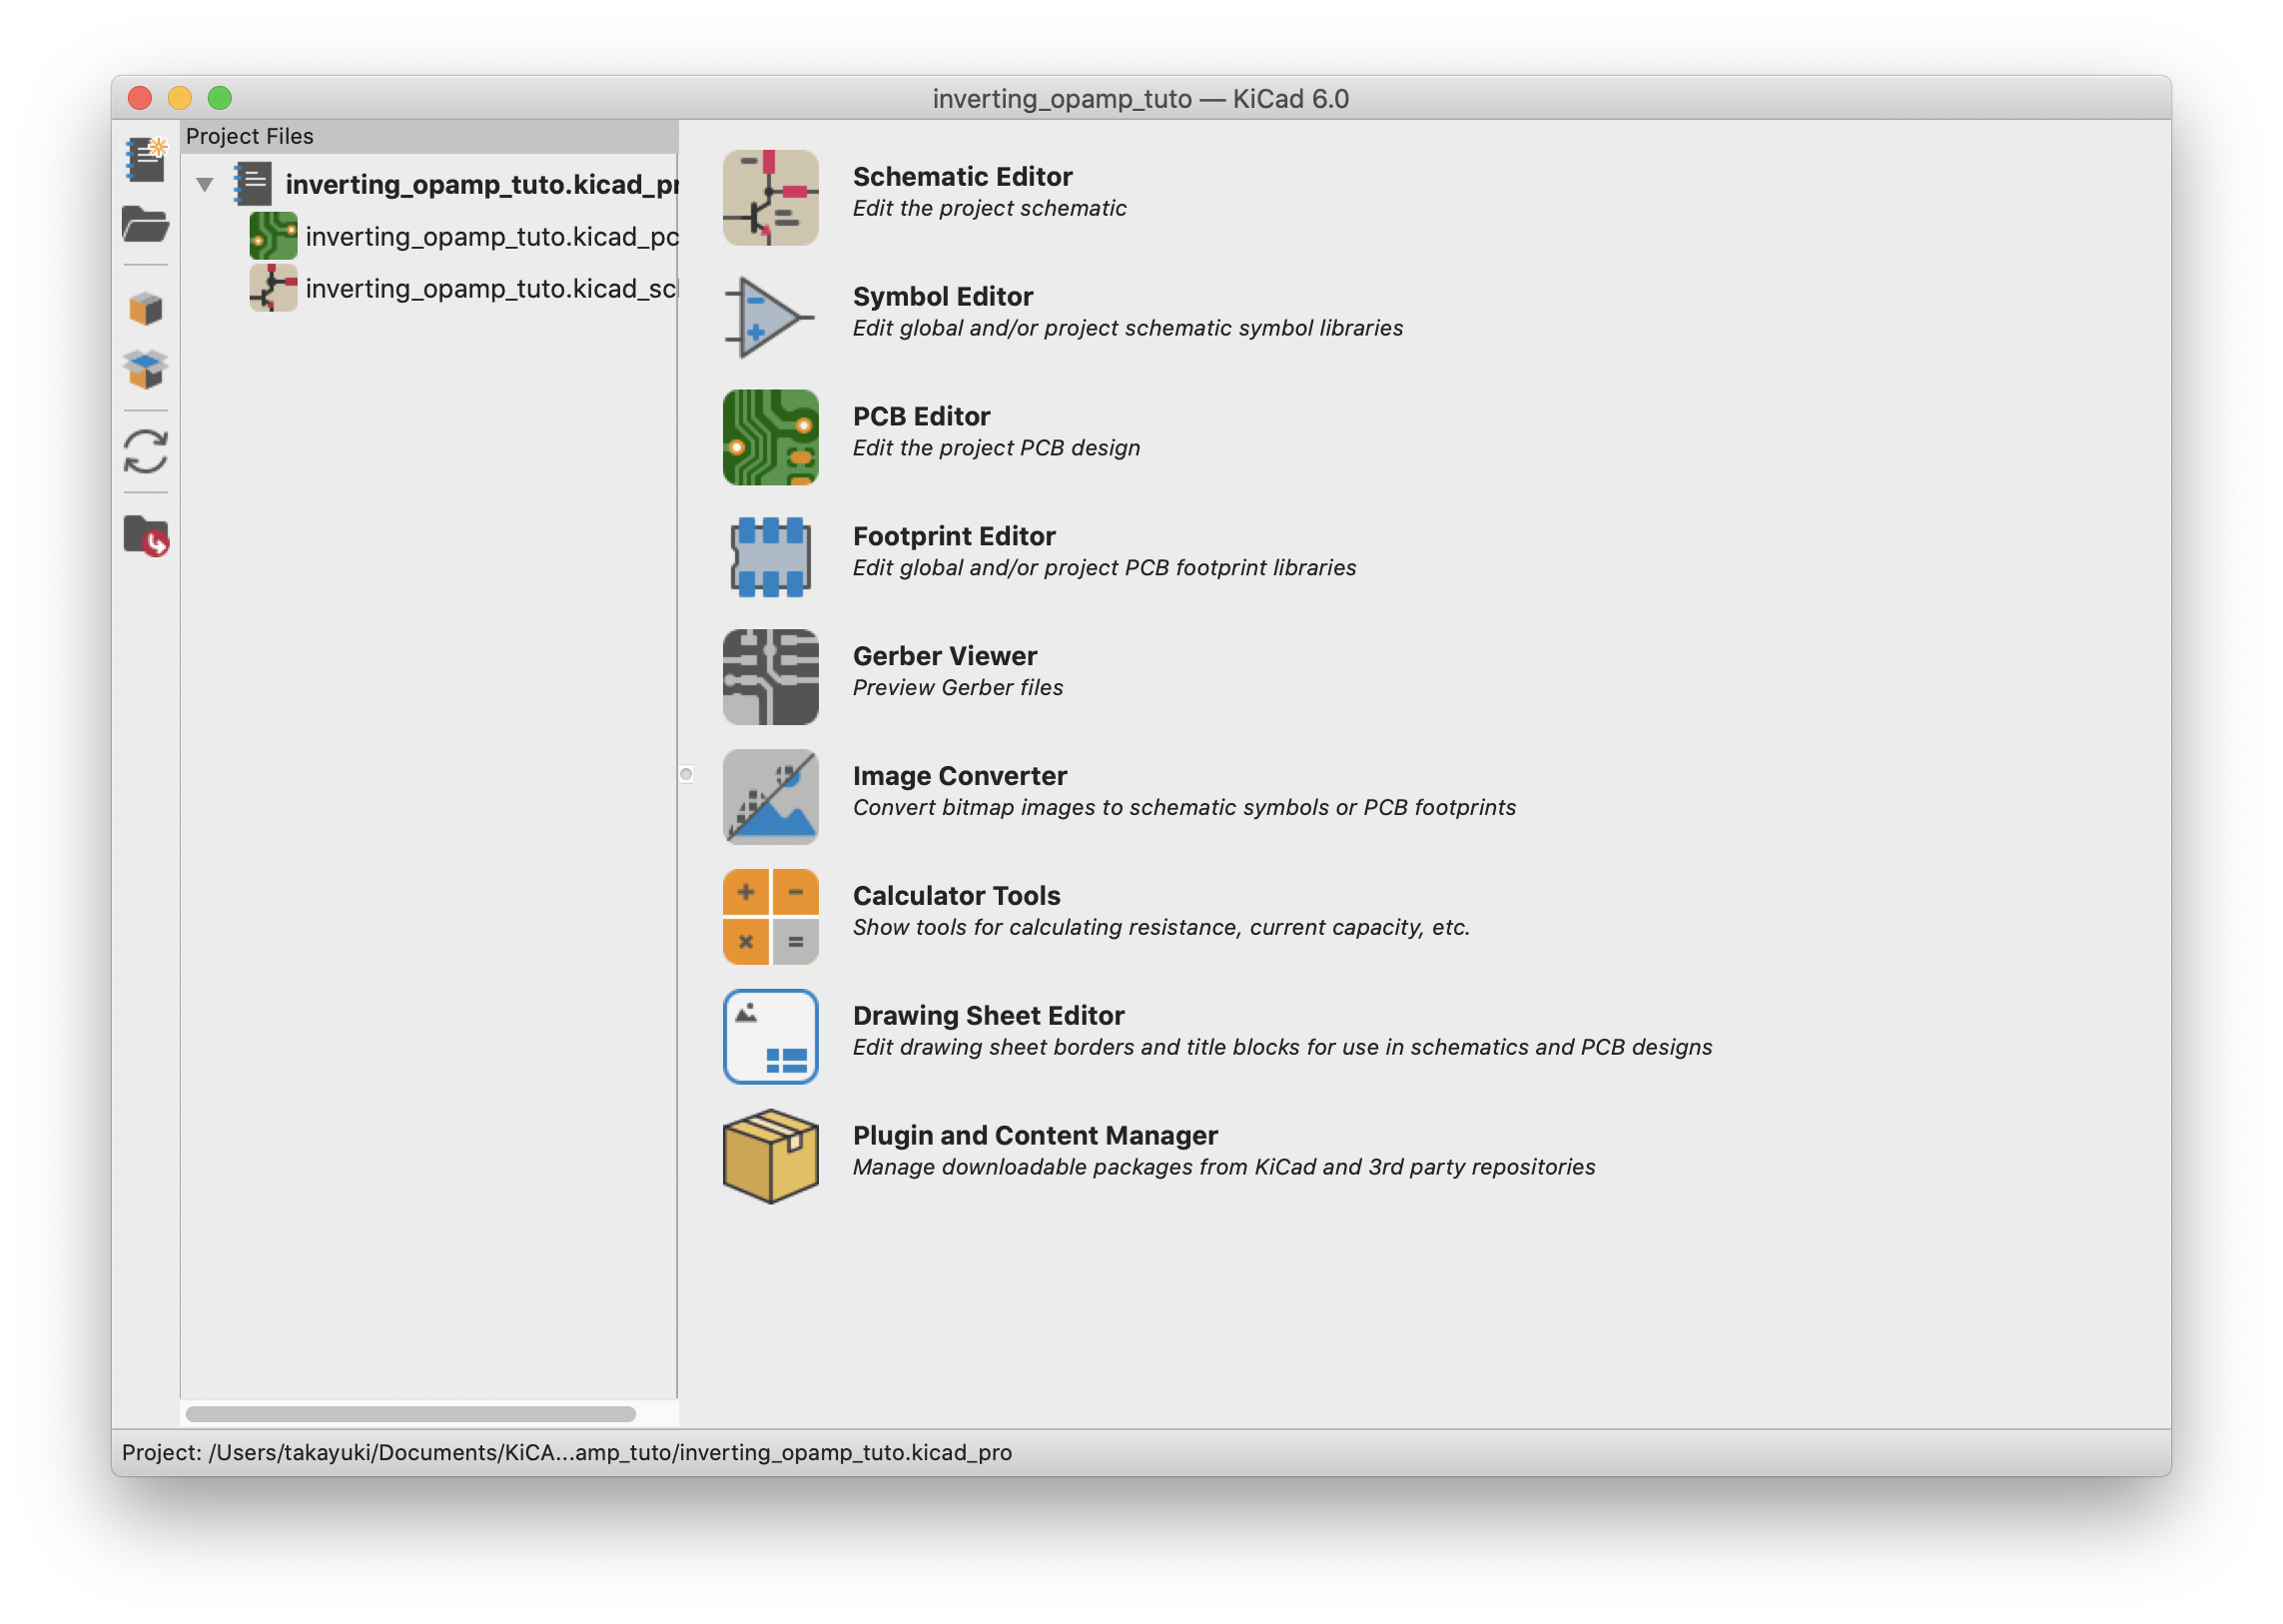2283x1624 pixels.
Task: Launch the Symbol Editor op-amp icon
Action: click(x=770, y=318)
